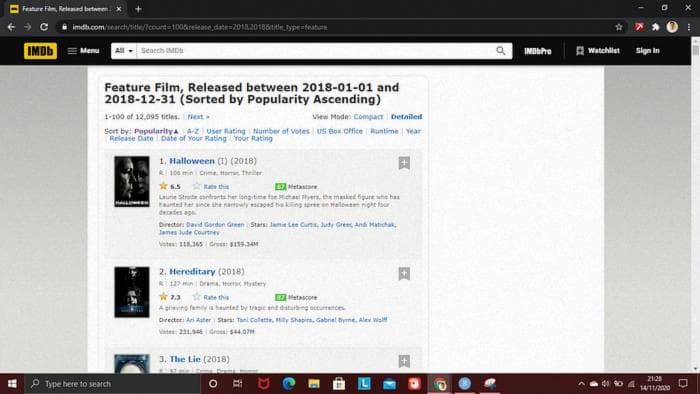Open Microsoft Store from taskbar

pyautogui.click(x=339, y=384)
